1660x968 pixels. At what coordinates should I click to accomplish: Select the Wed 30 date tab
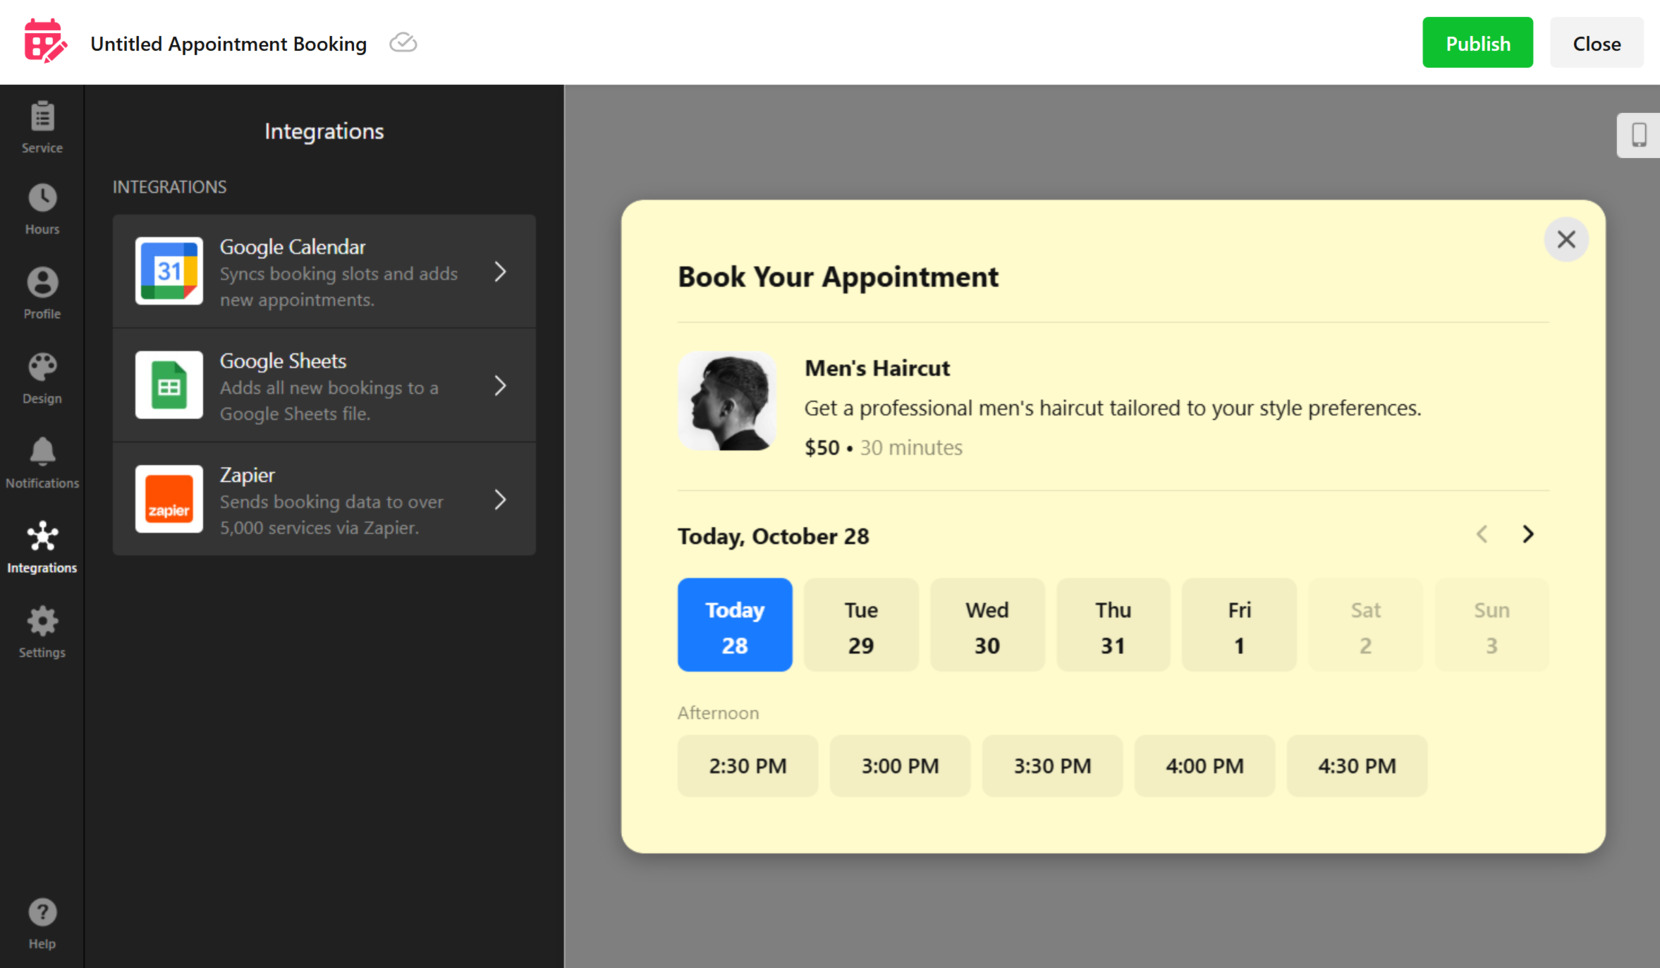(987, 625)
